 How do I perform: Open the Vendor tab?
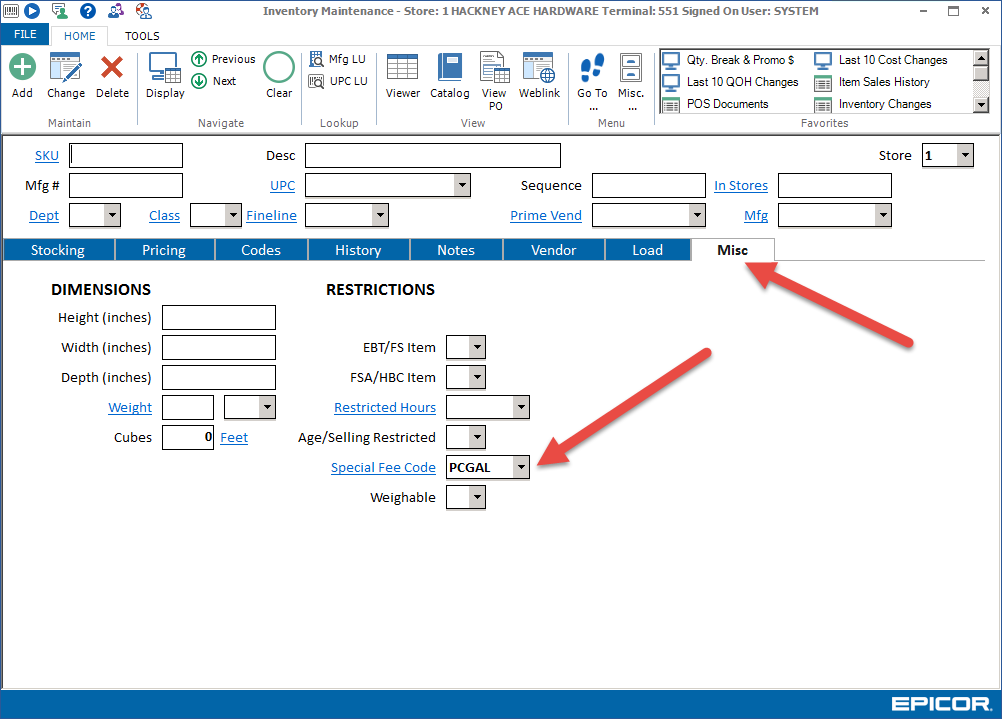point(553,250)
